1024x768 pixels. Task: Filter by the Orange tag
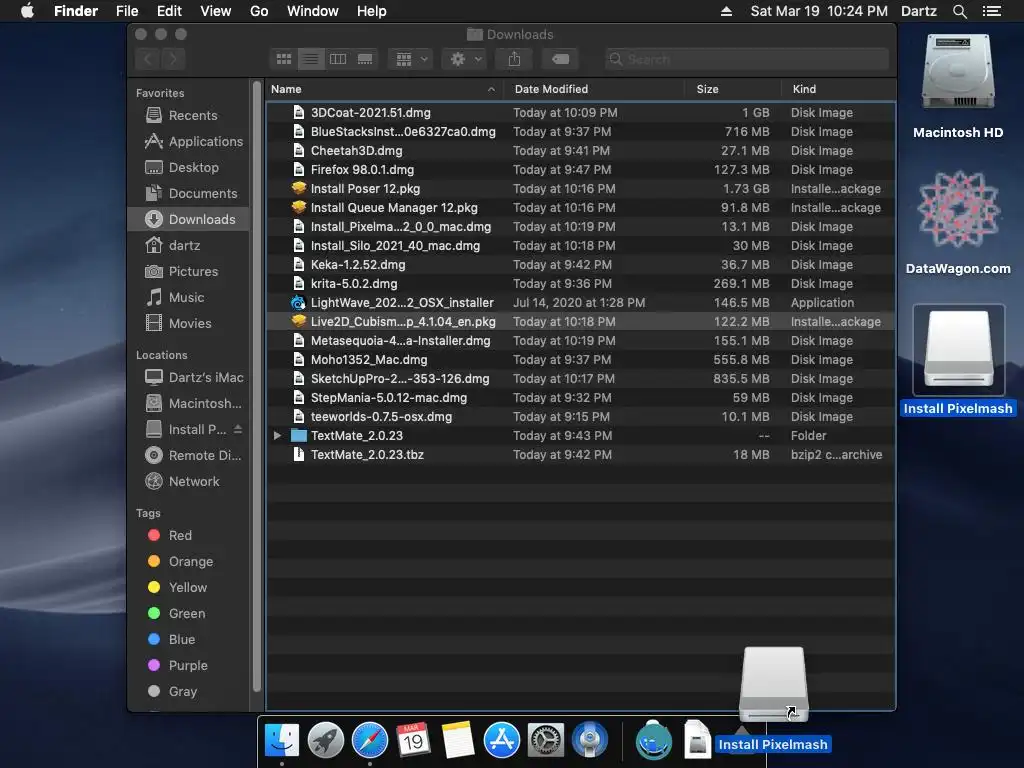pos(188,562)
